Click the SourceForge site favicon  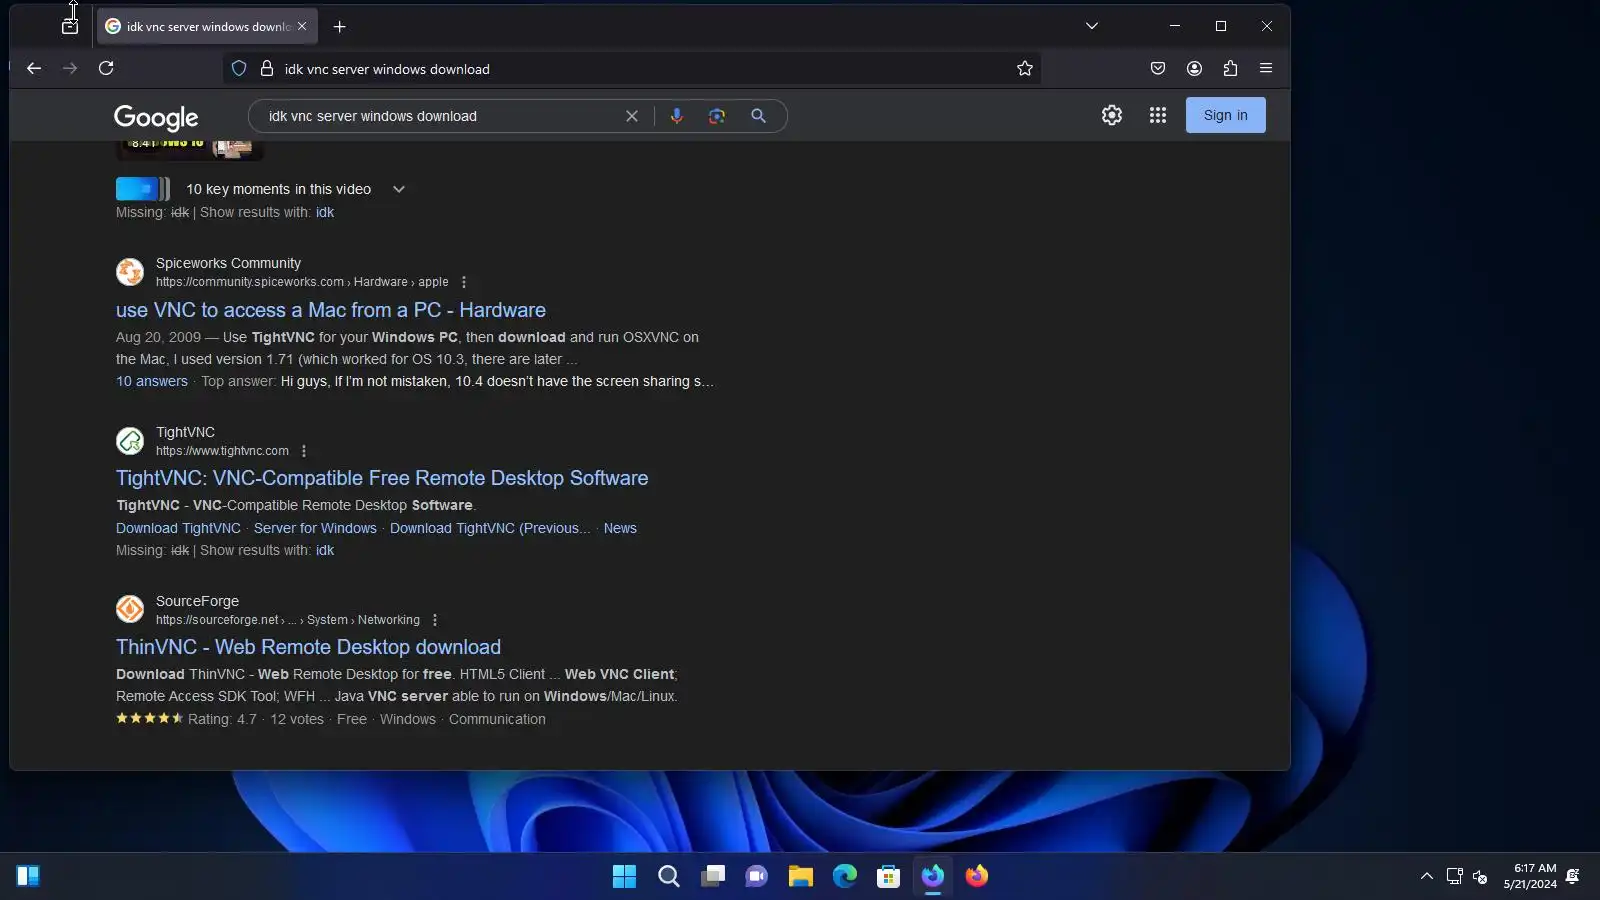(130, 609)
